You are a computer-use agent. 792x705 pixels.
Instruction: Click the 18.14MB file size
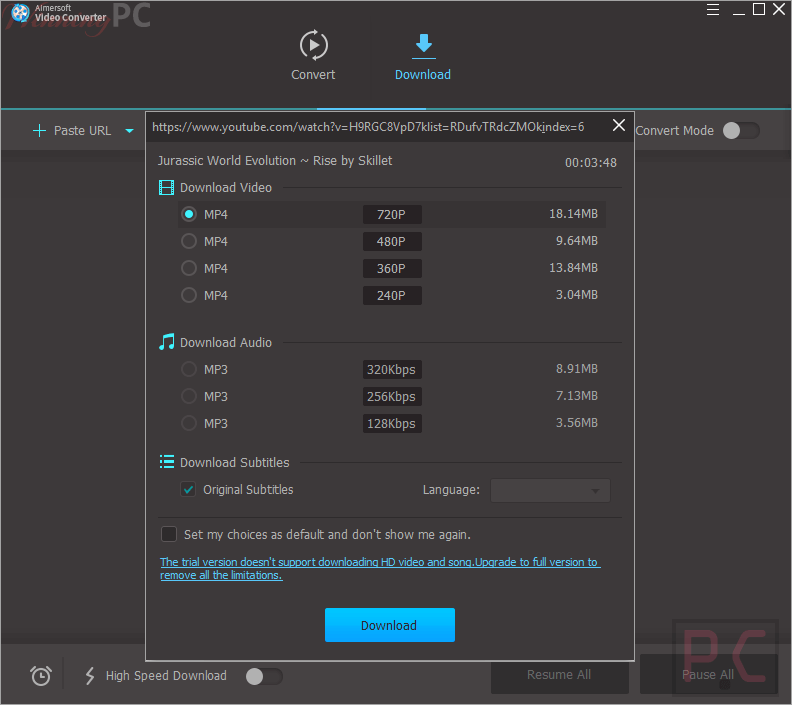tap(573, 214)
